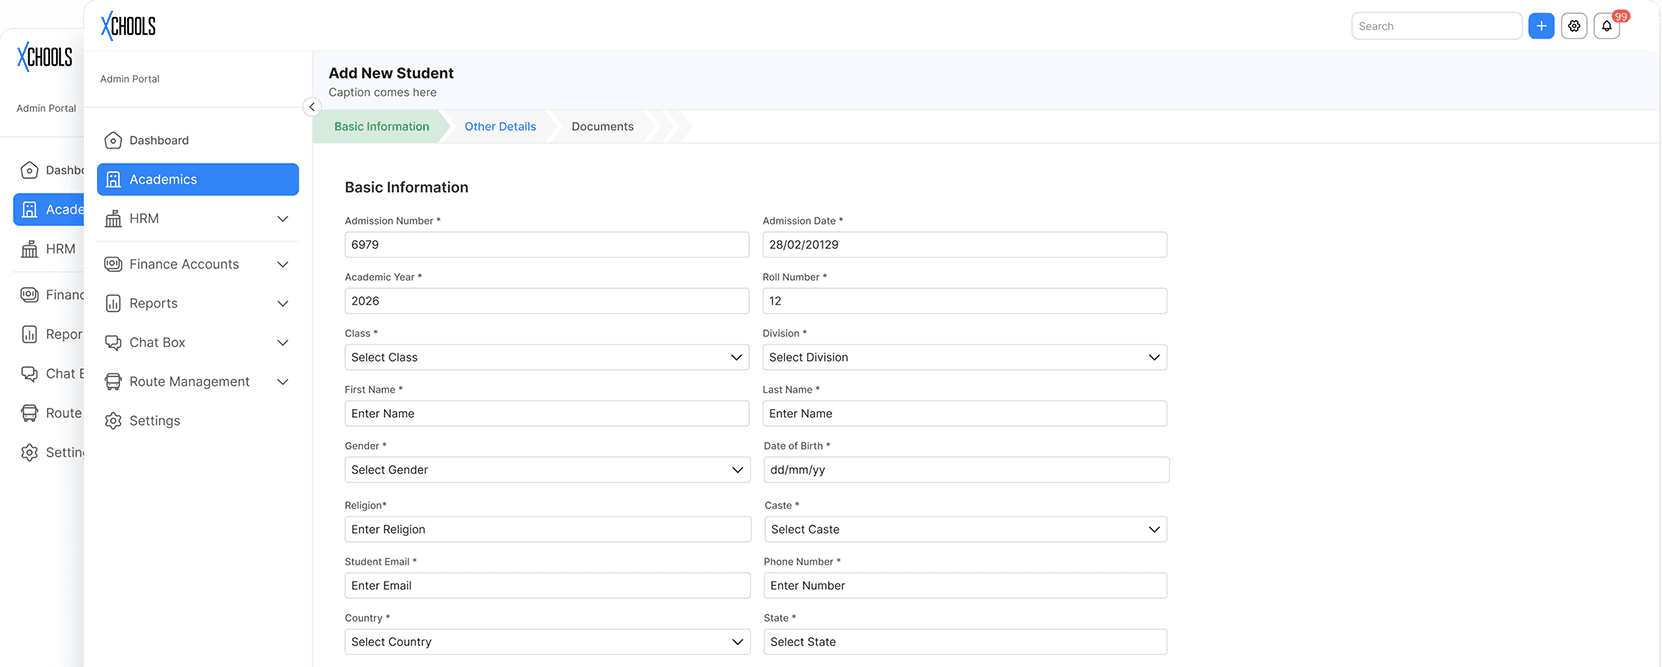Click the Enter Religion field
1662x667 pixels.
548,529
